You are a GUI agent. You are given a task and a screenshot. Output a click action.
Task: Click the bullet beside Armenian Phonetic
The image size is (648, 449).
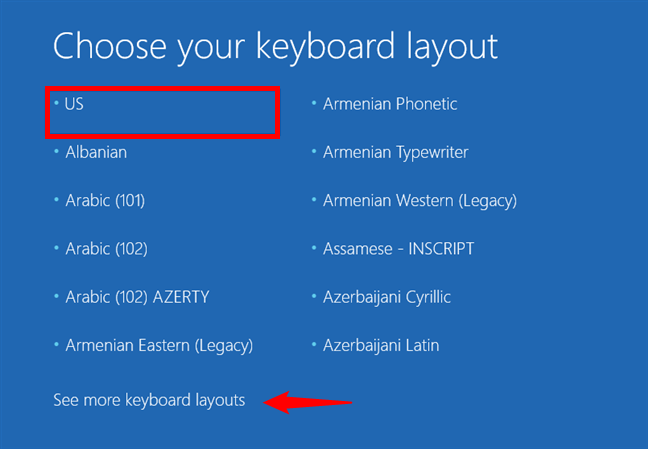[x=314, y=103]
